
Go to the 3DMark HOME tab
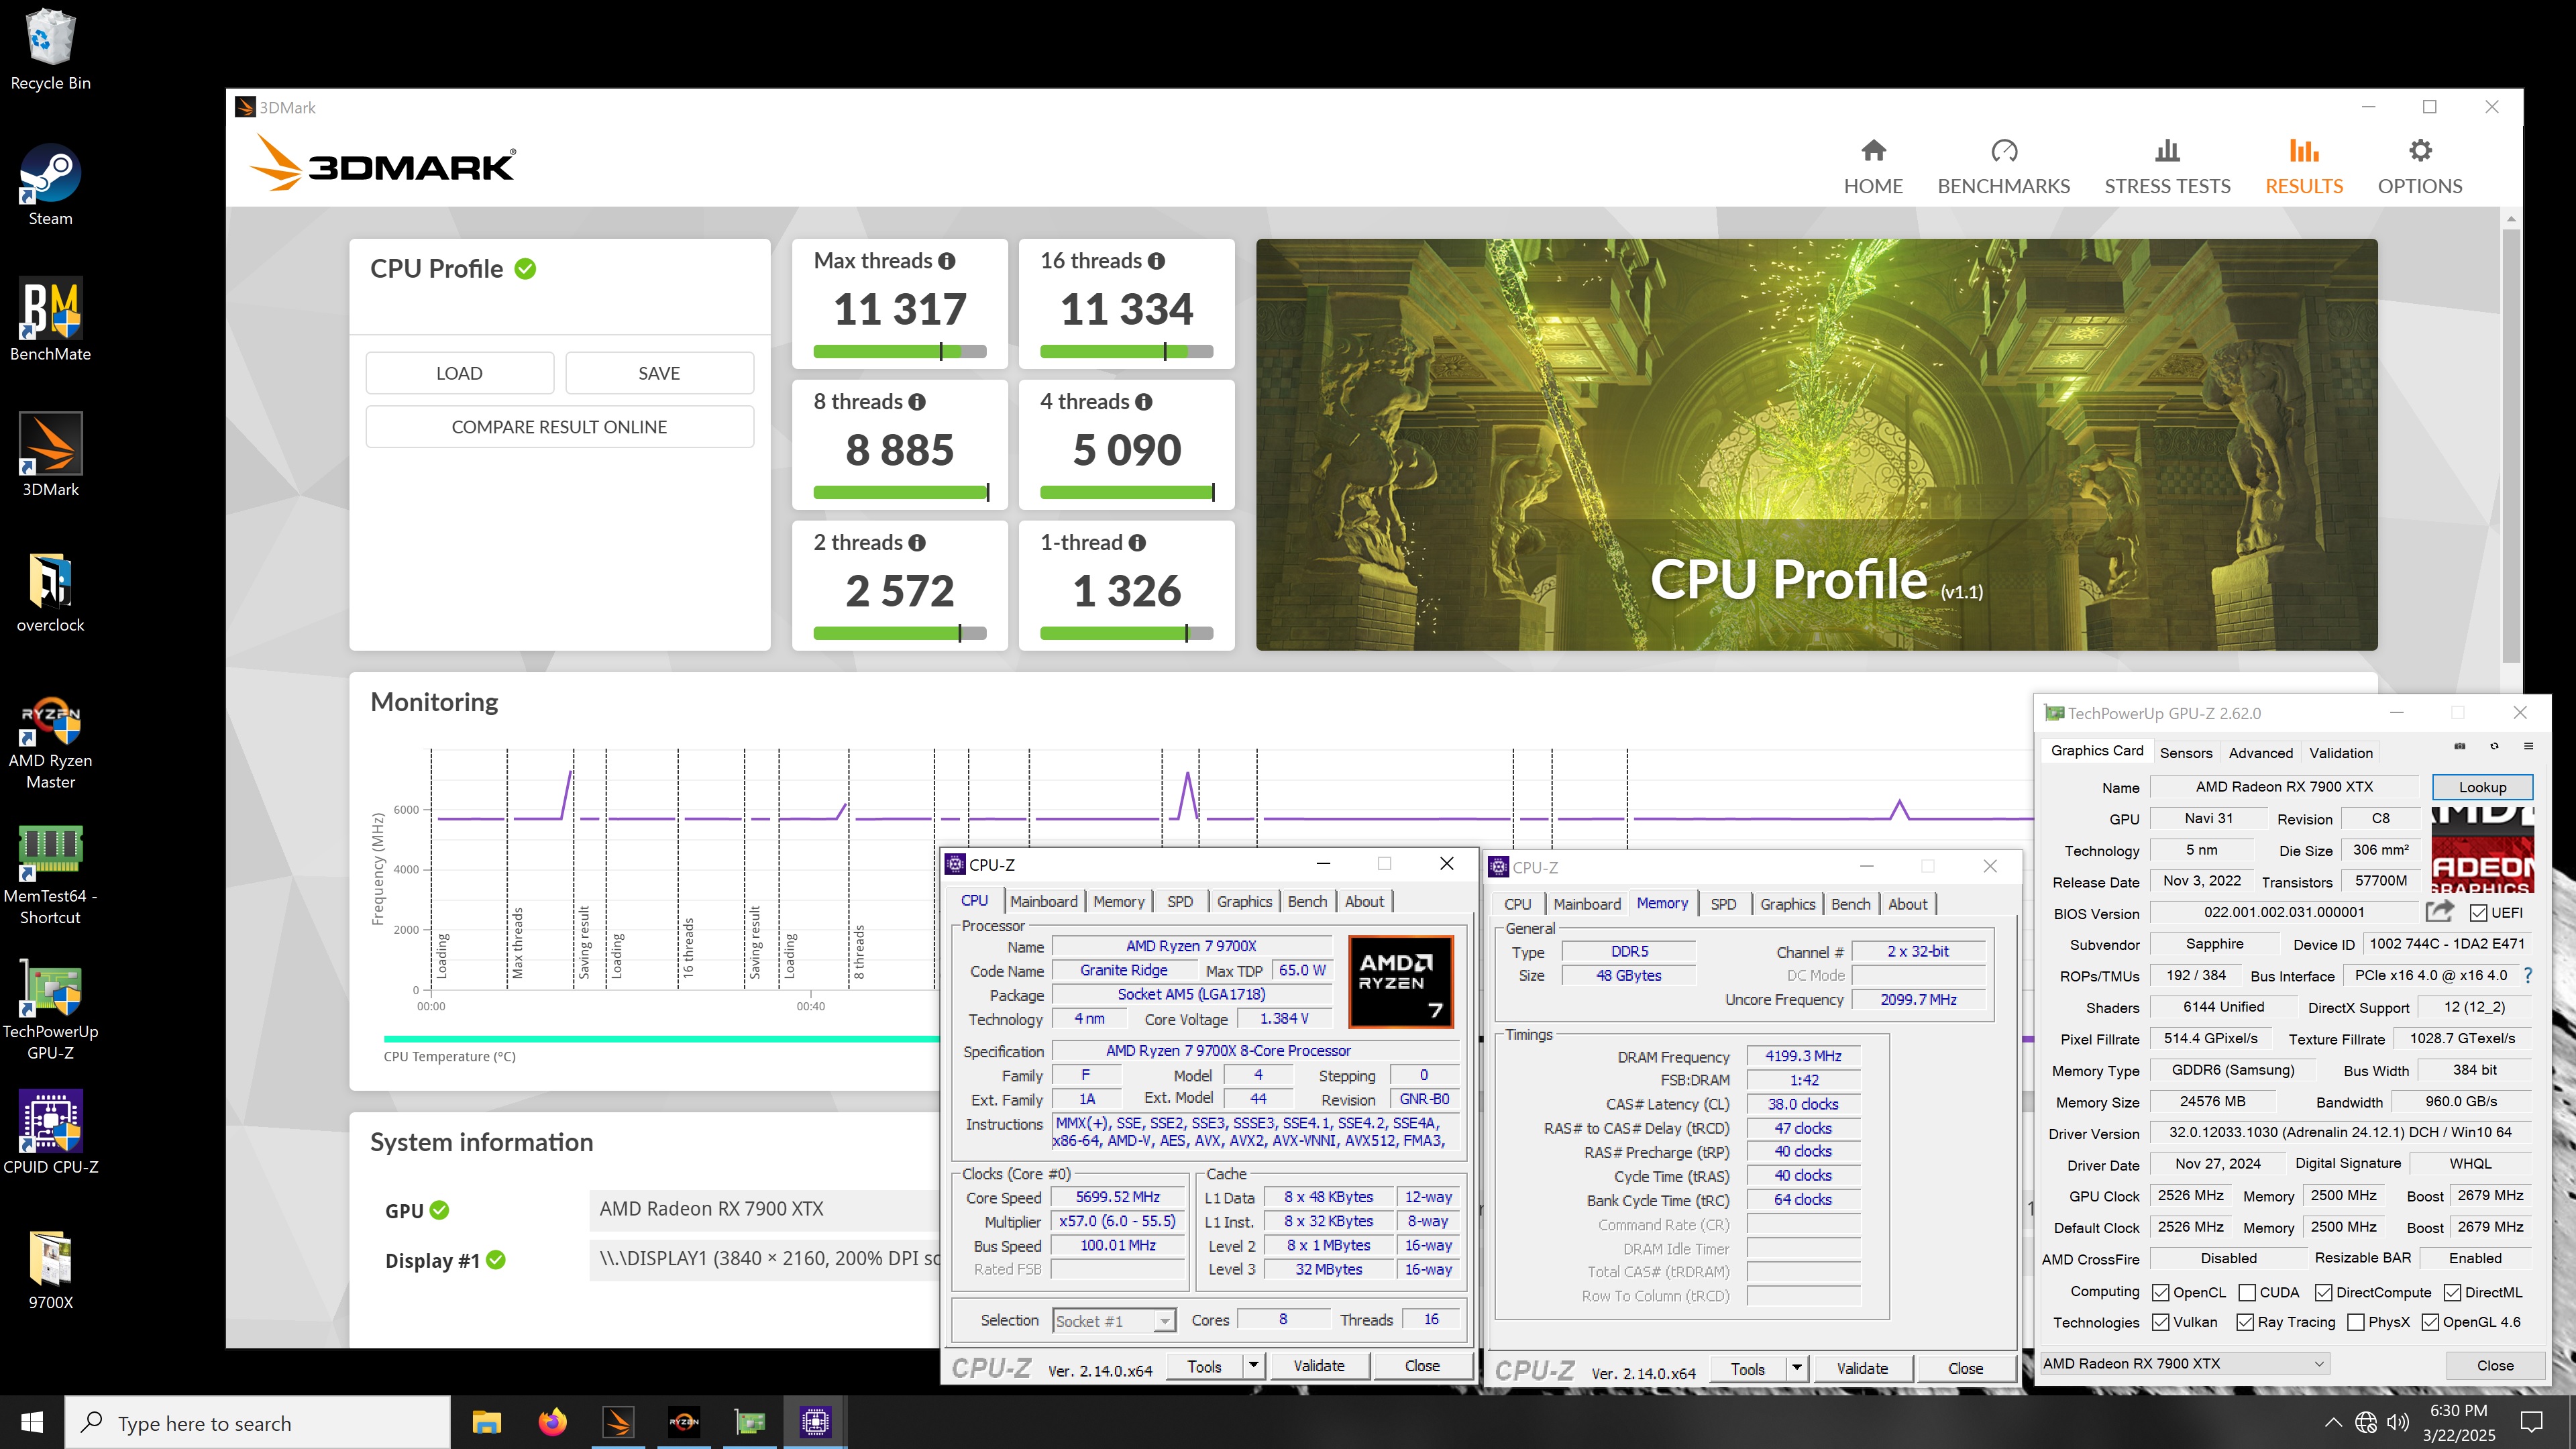tap(1873, 166)
